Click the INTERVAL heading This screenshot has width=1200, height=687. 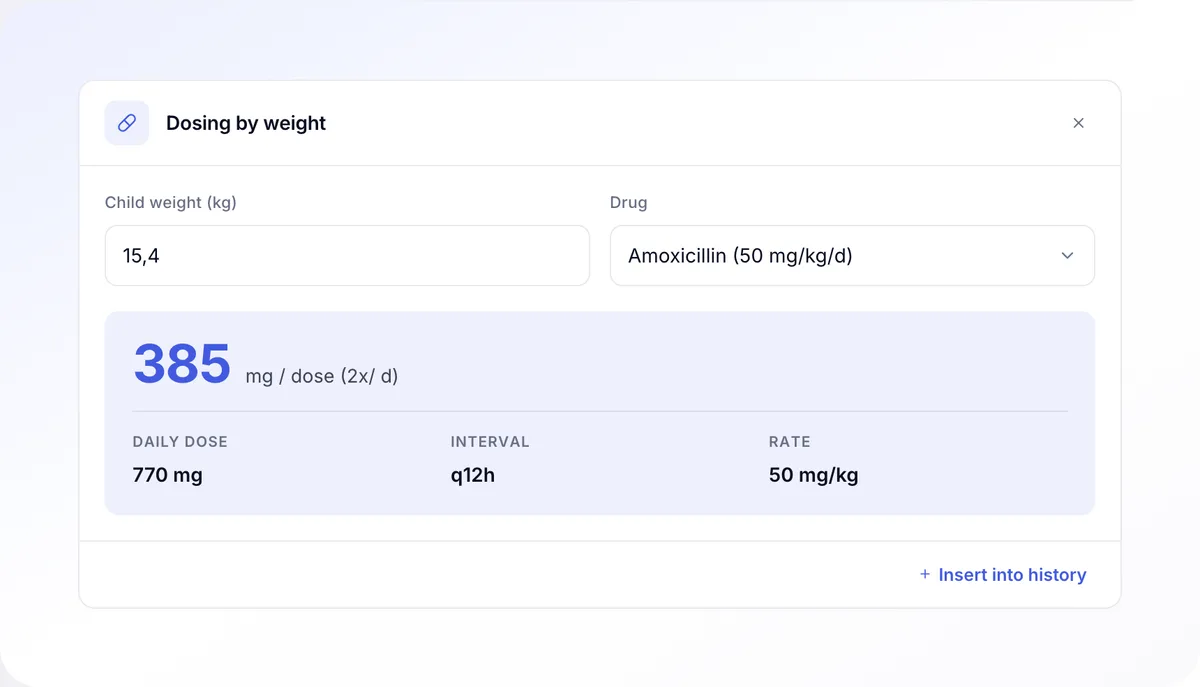490,441
